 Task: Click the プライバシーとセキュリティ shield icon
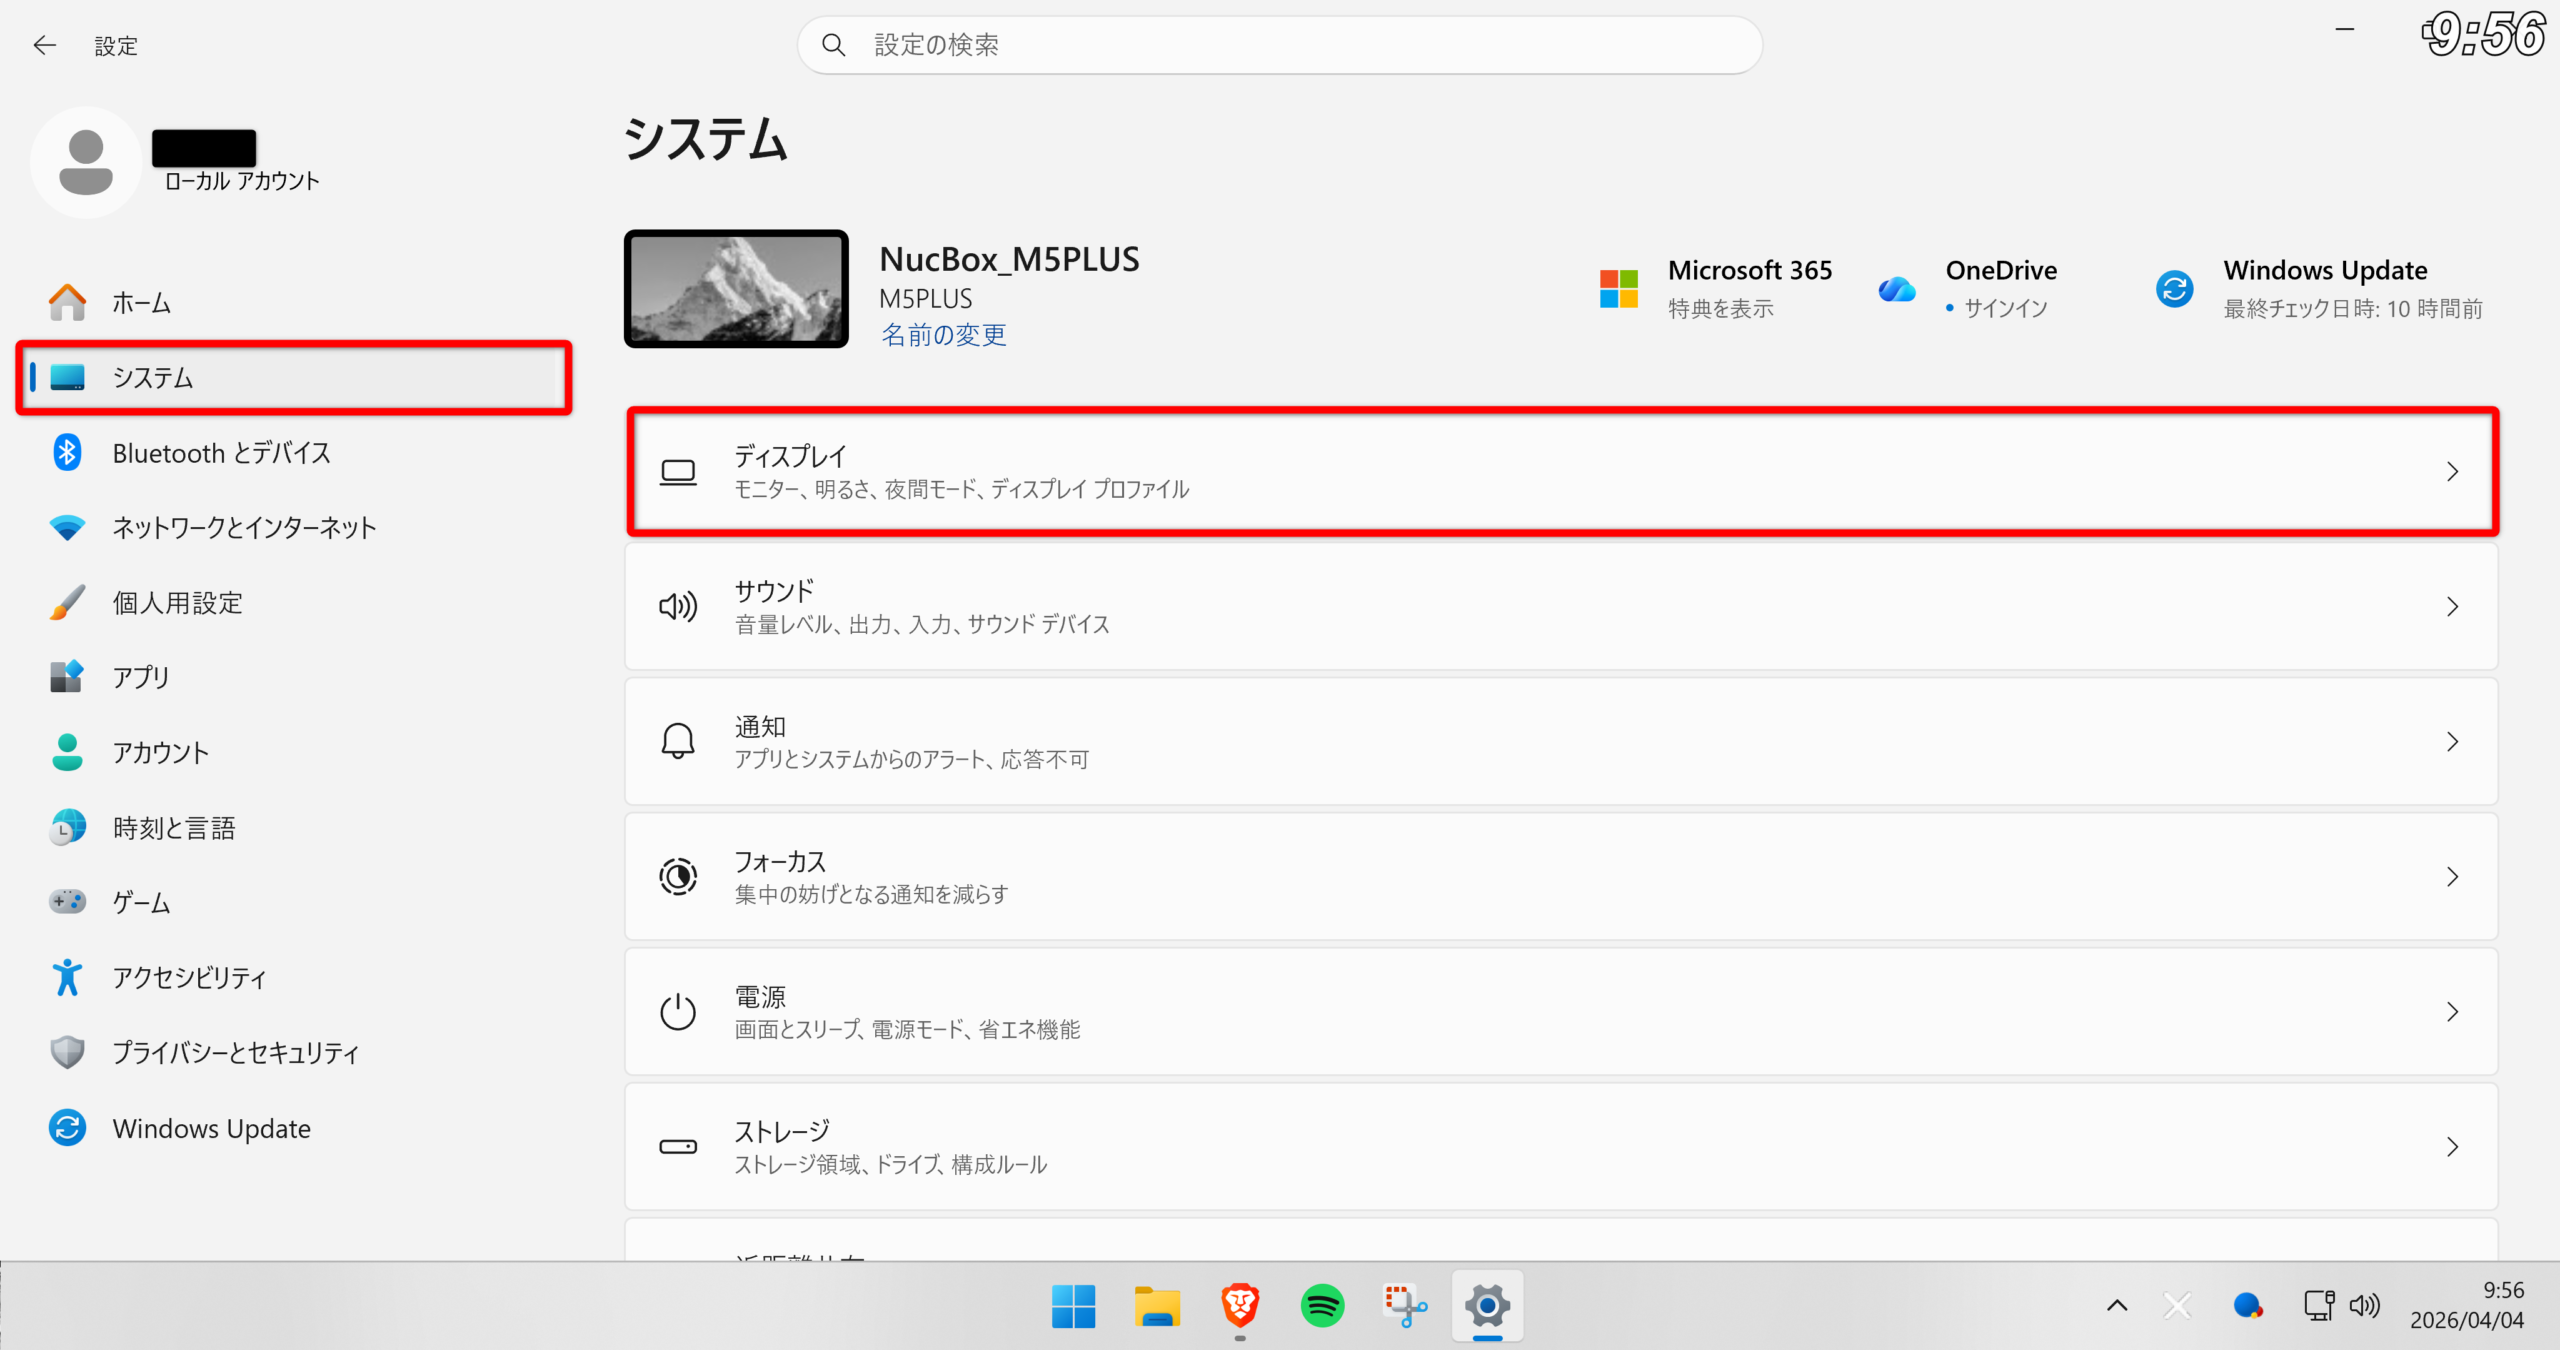click(67, 1052)
